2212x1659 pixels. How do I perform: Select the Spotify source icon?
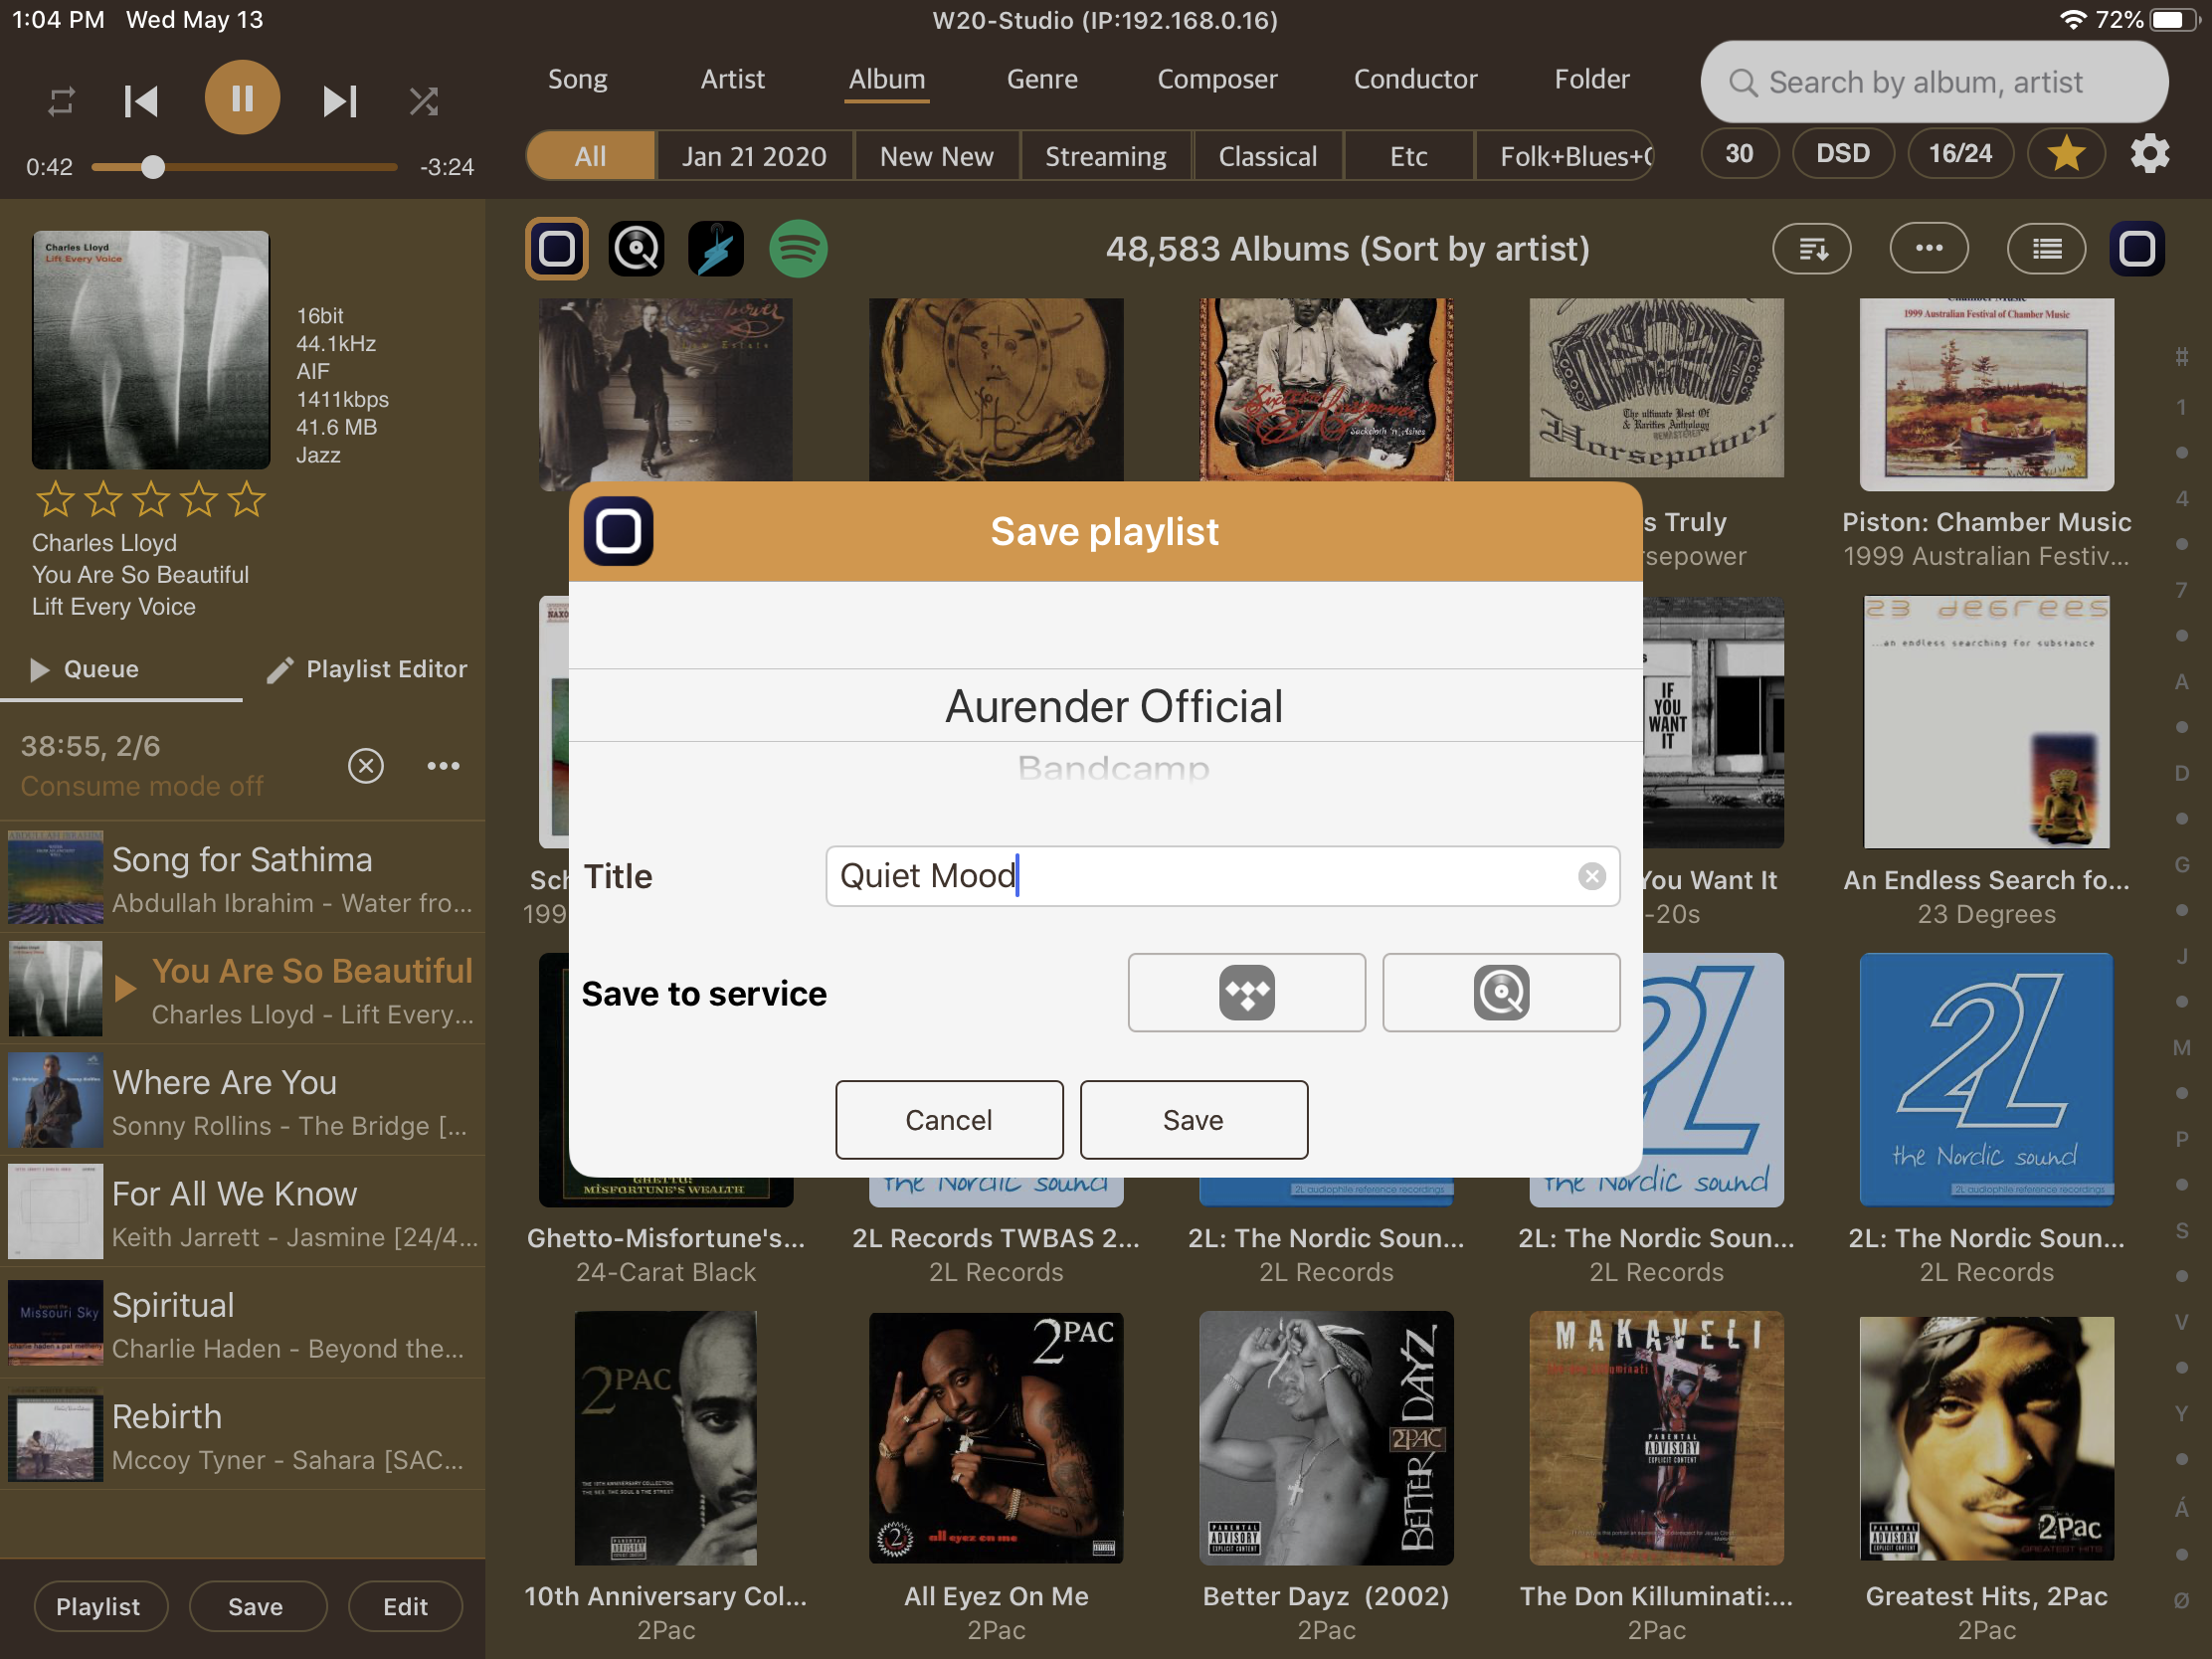[797, 248]
